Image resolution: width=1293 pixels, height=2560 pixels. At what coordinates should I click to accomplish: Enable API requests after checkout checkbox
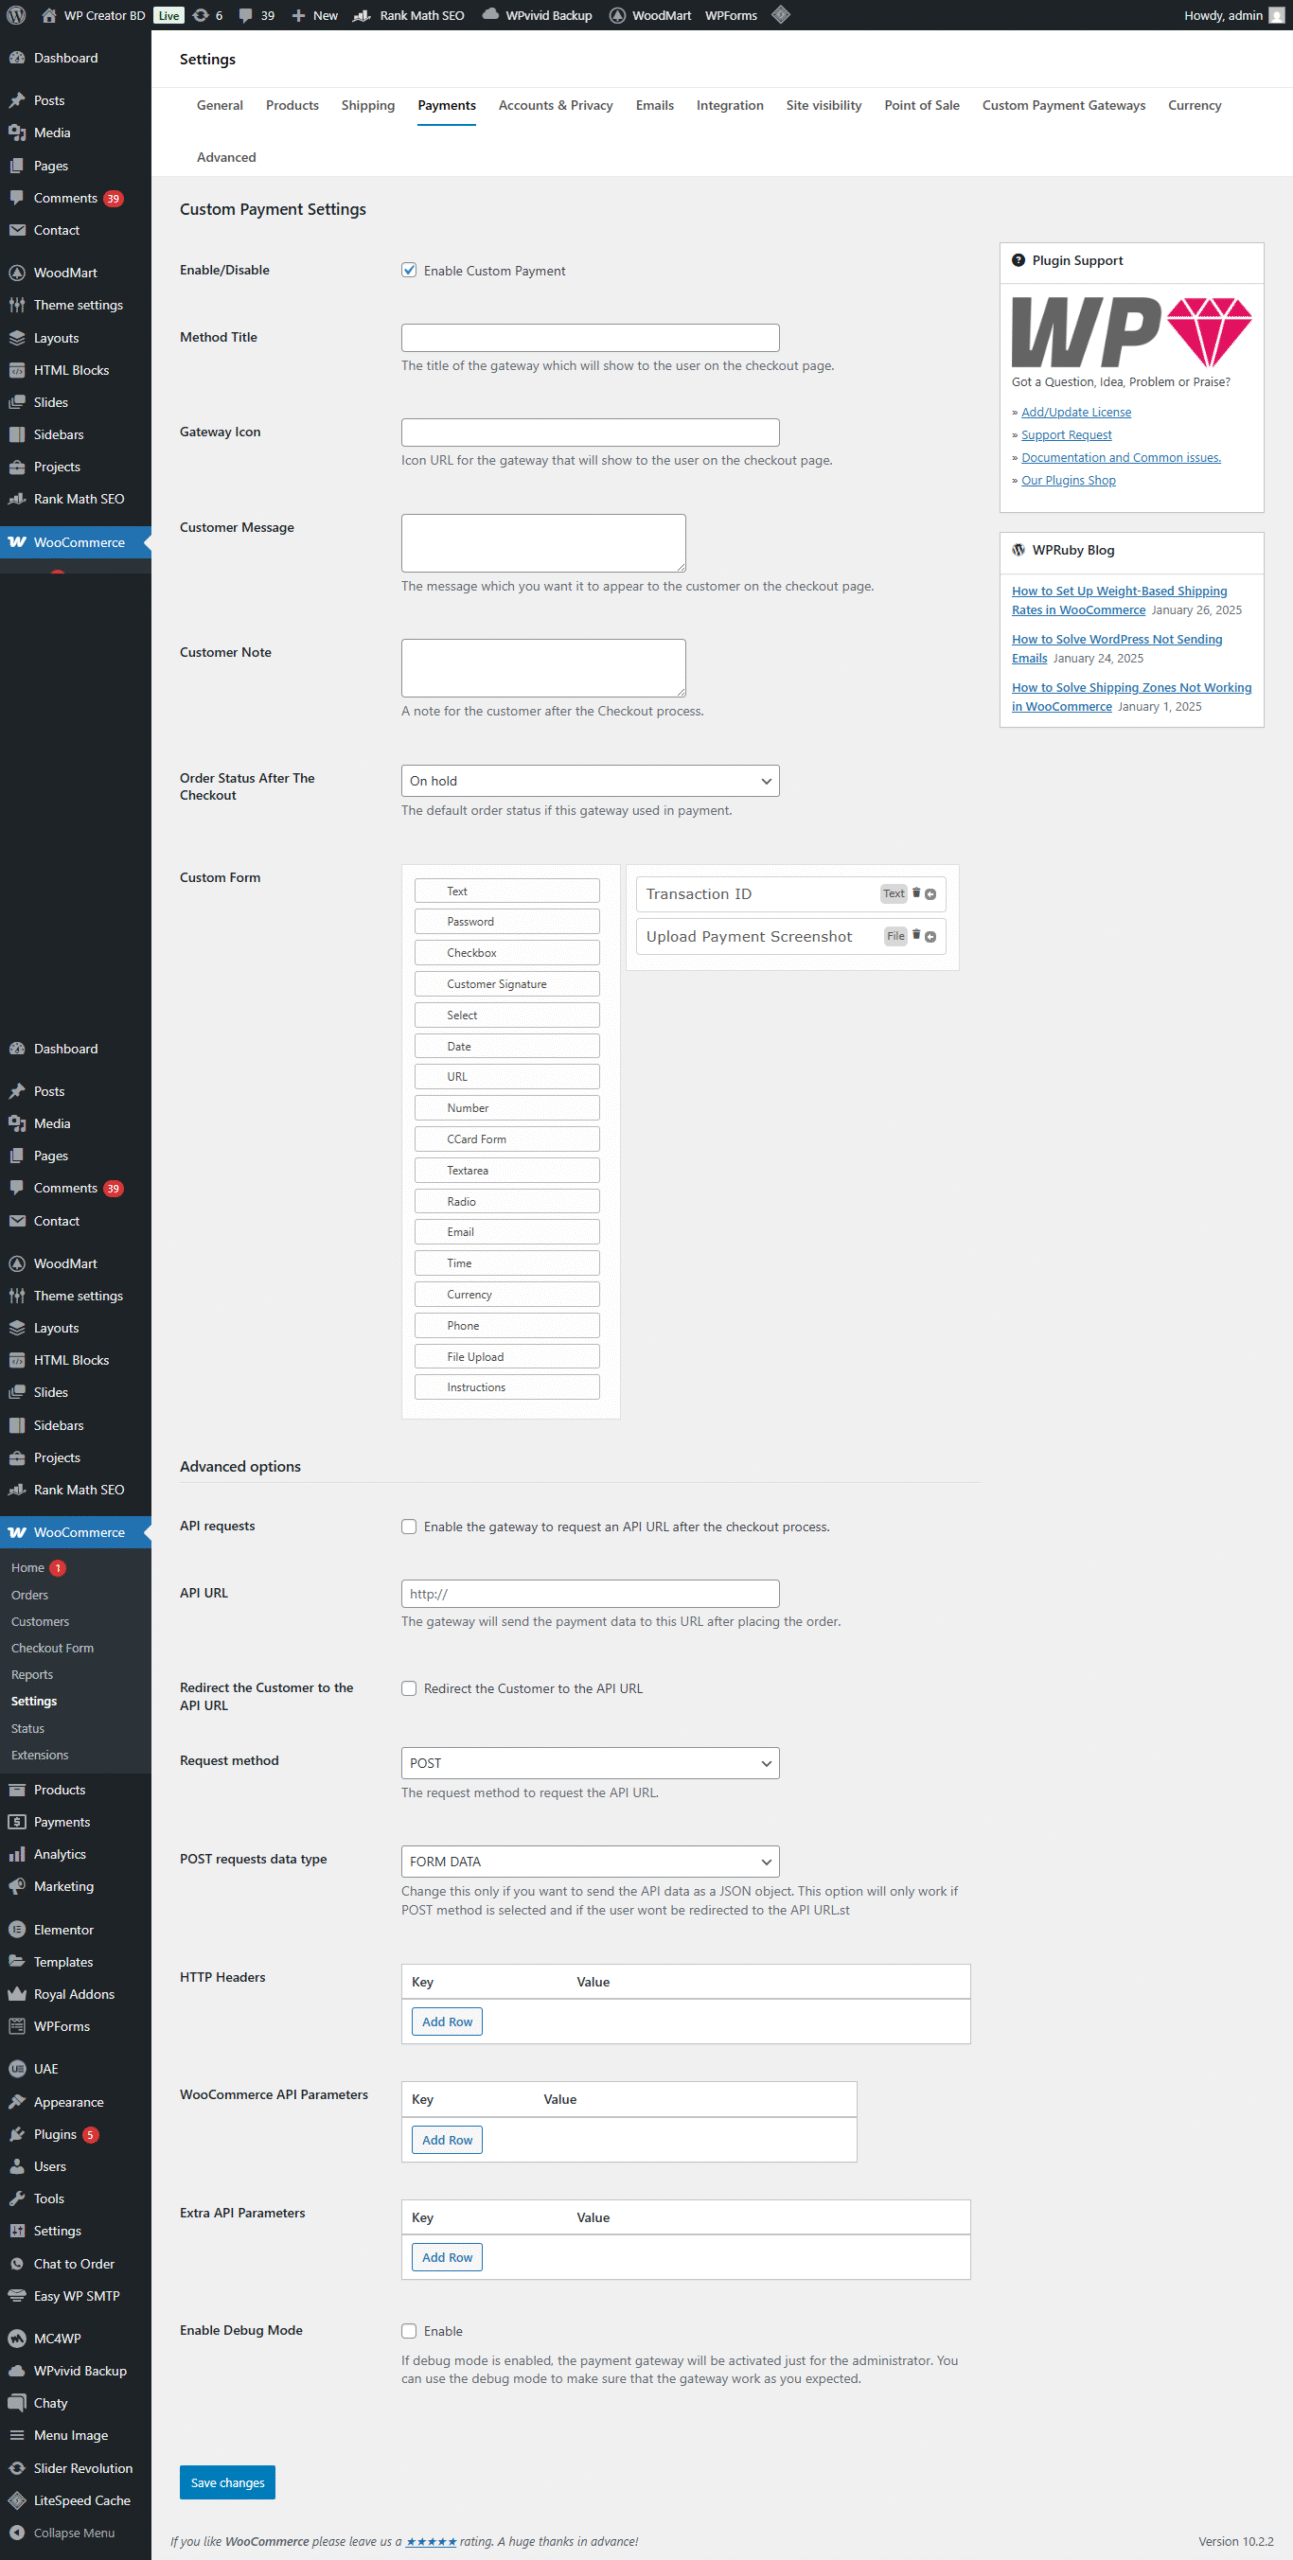click(409, 1526)
